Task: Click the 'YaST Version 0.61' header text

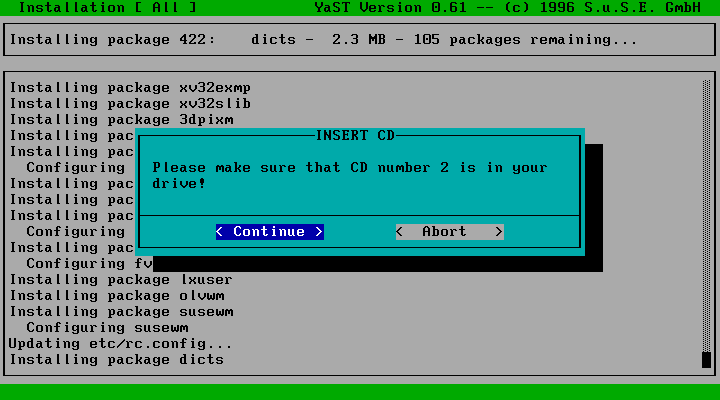Action: coord(390,8)
